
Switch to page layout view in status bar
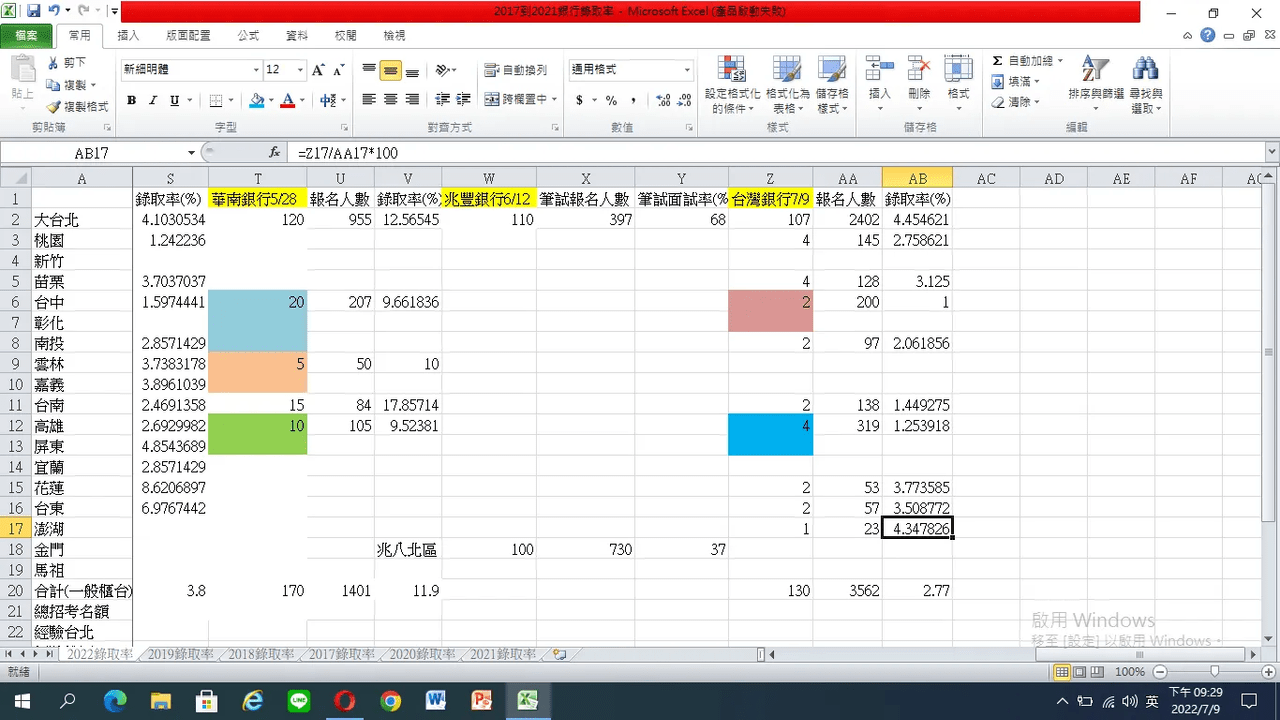pyautogui.click(x=1080, y=672)
